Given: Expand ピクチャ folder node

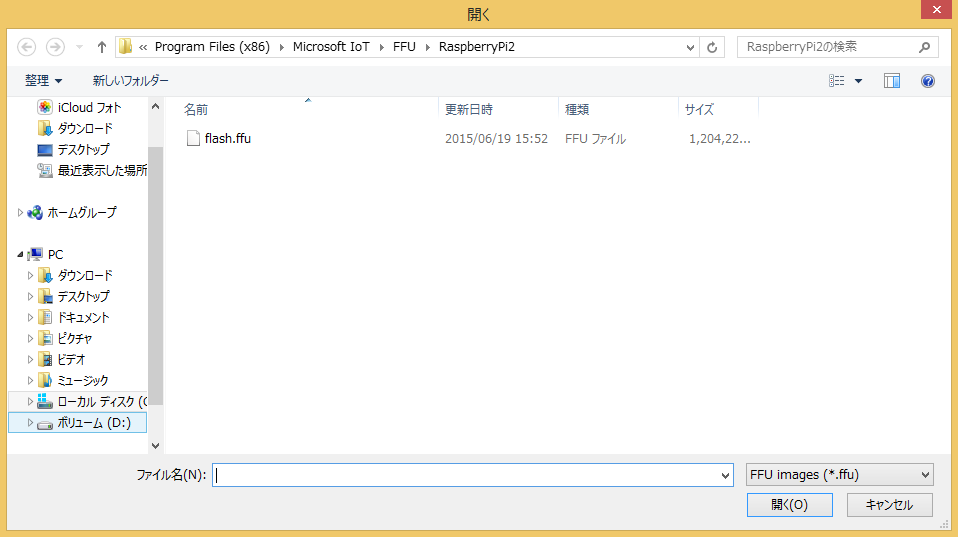Looking at the screenshot, I should coord(30,338).
